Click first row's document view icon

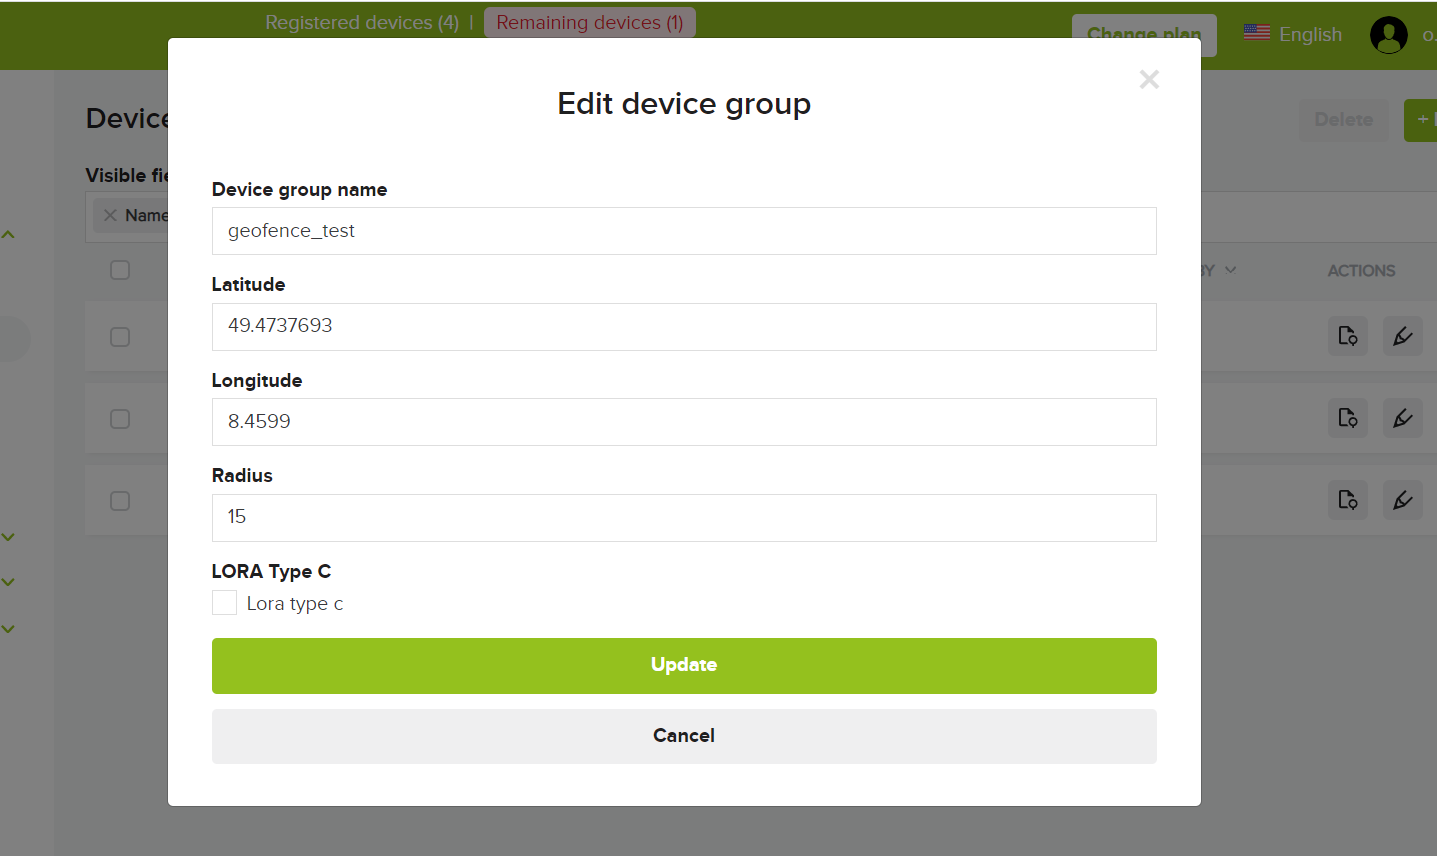pos(1347,336)
